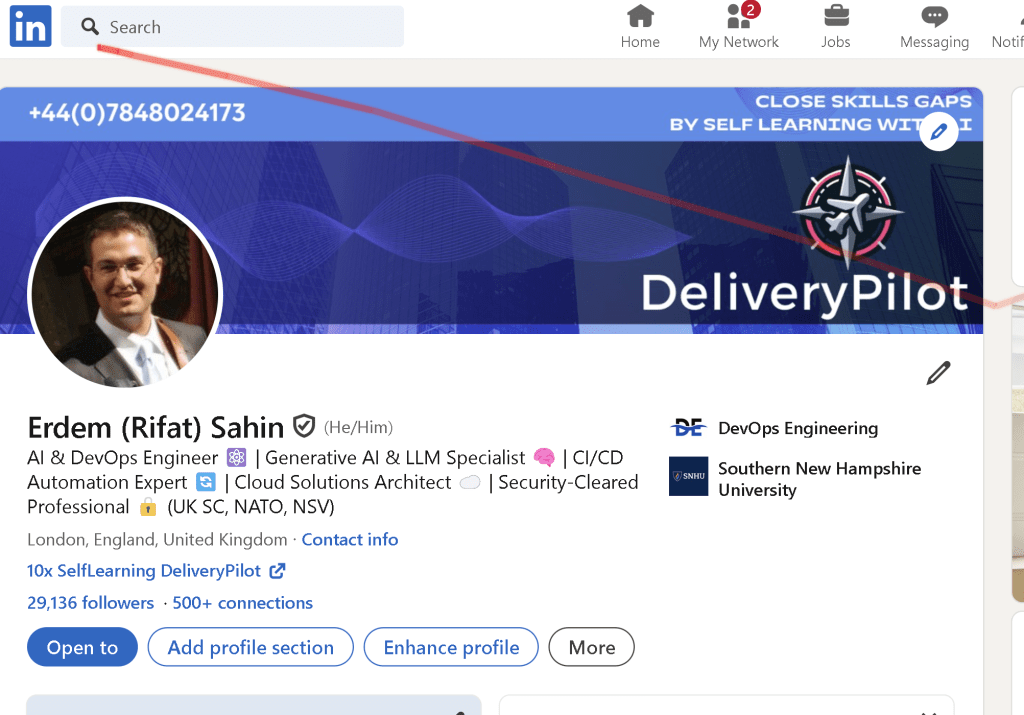The width and height of the screenshot is (1024, 715).
Task: Click My Network people icon
Action: coord(738,18)
